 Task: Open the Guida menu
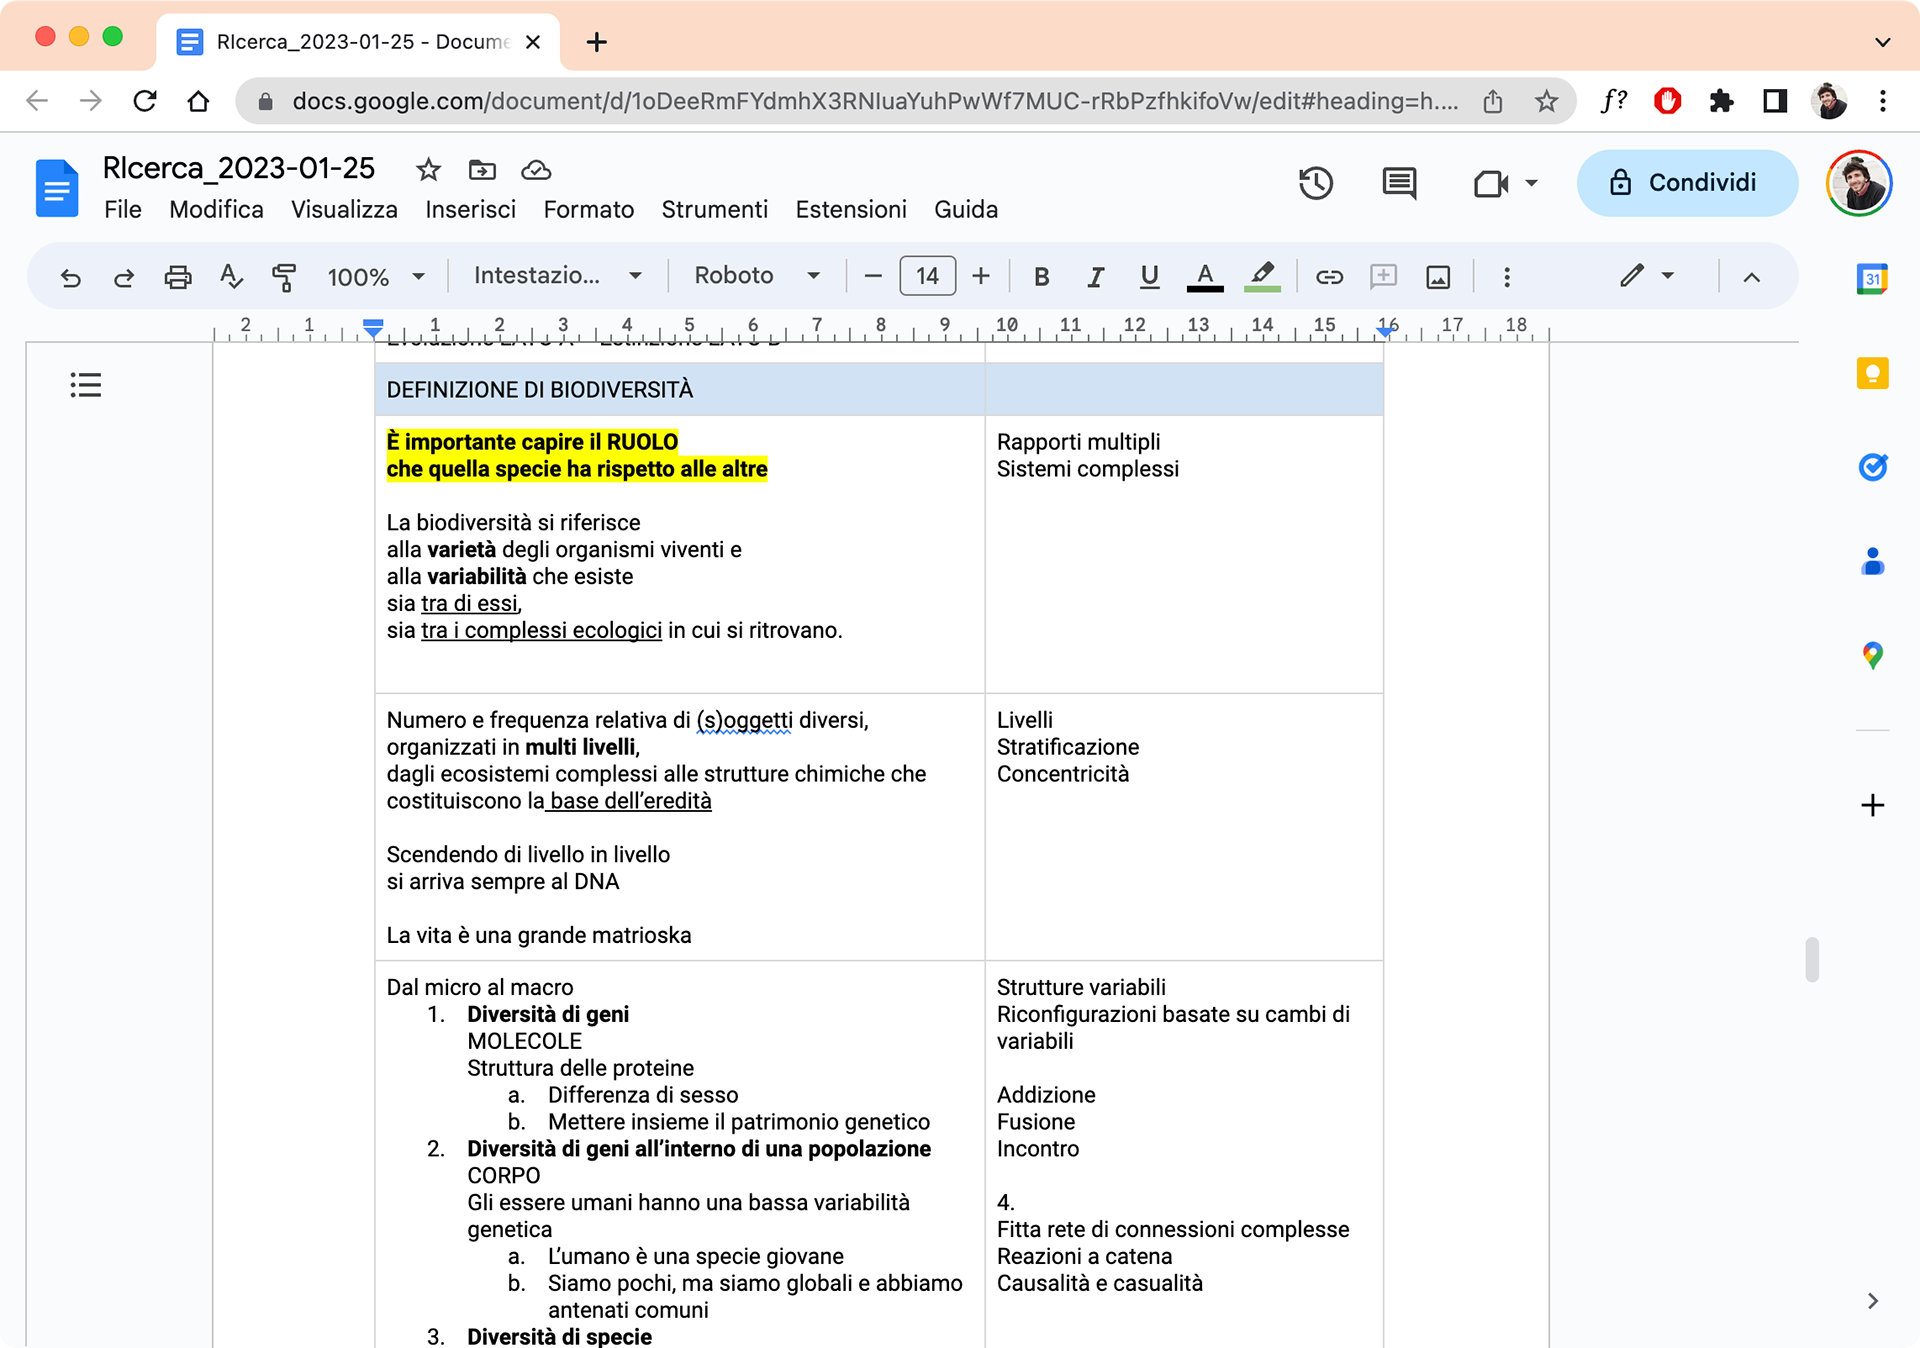[x=966, y=209]
